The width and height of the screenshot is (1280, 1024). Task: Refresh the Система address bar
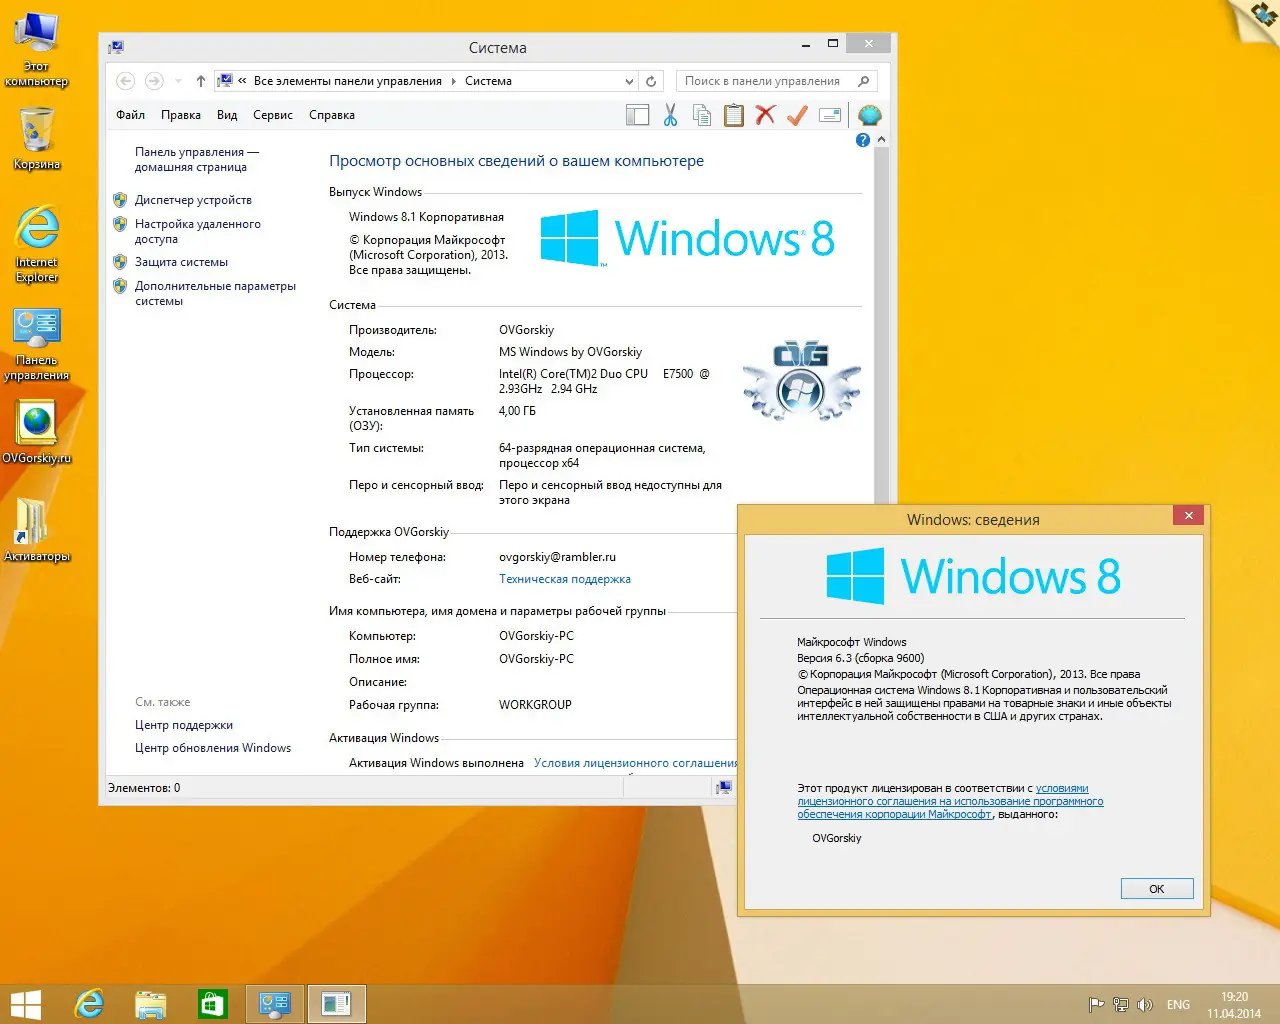[651, 81]
